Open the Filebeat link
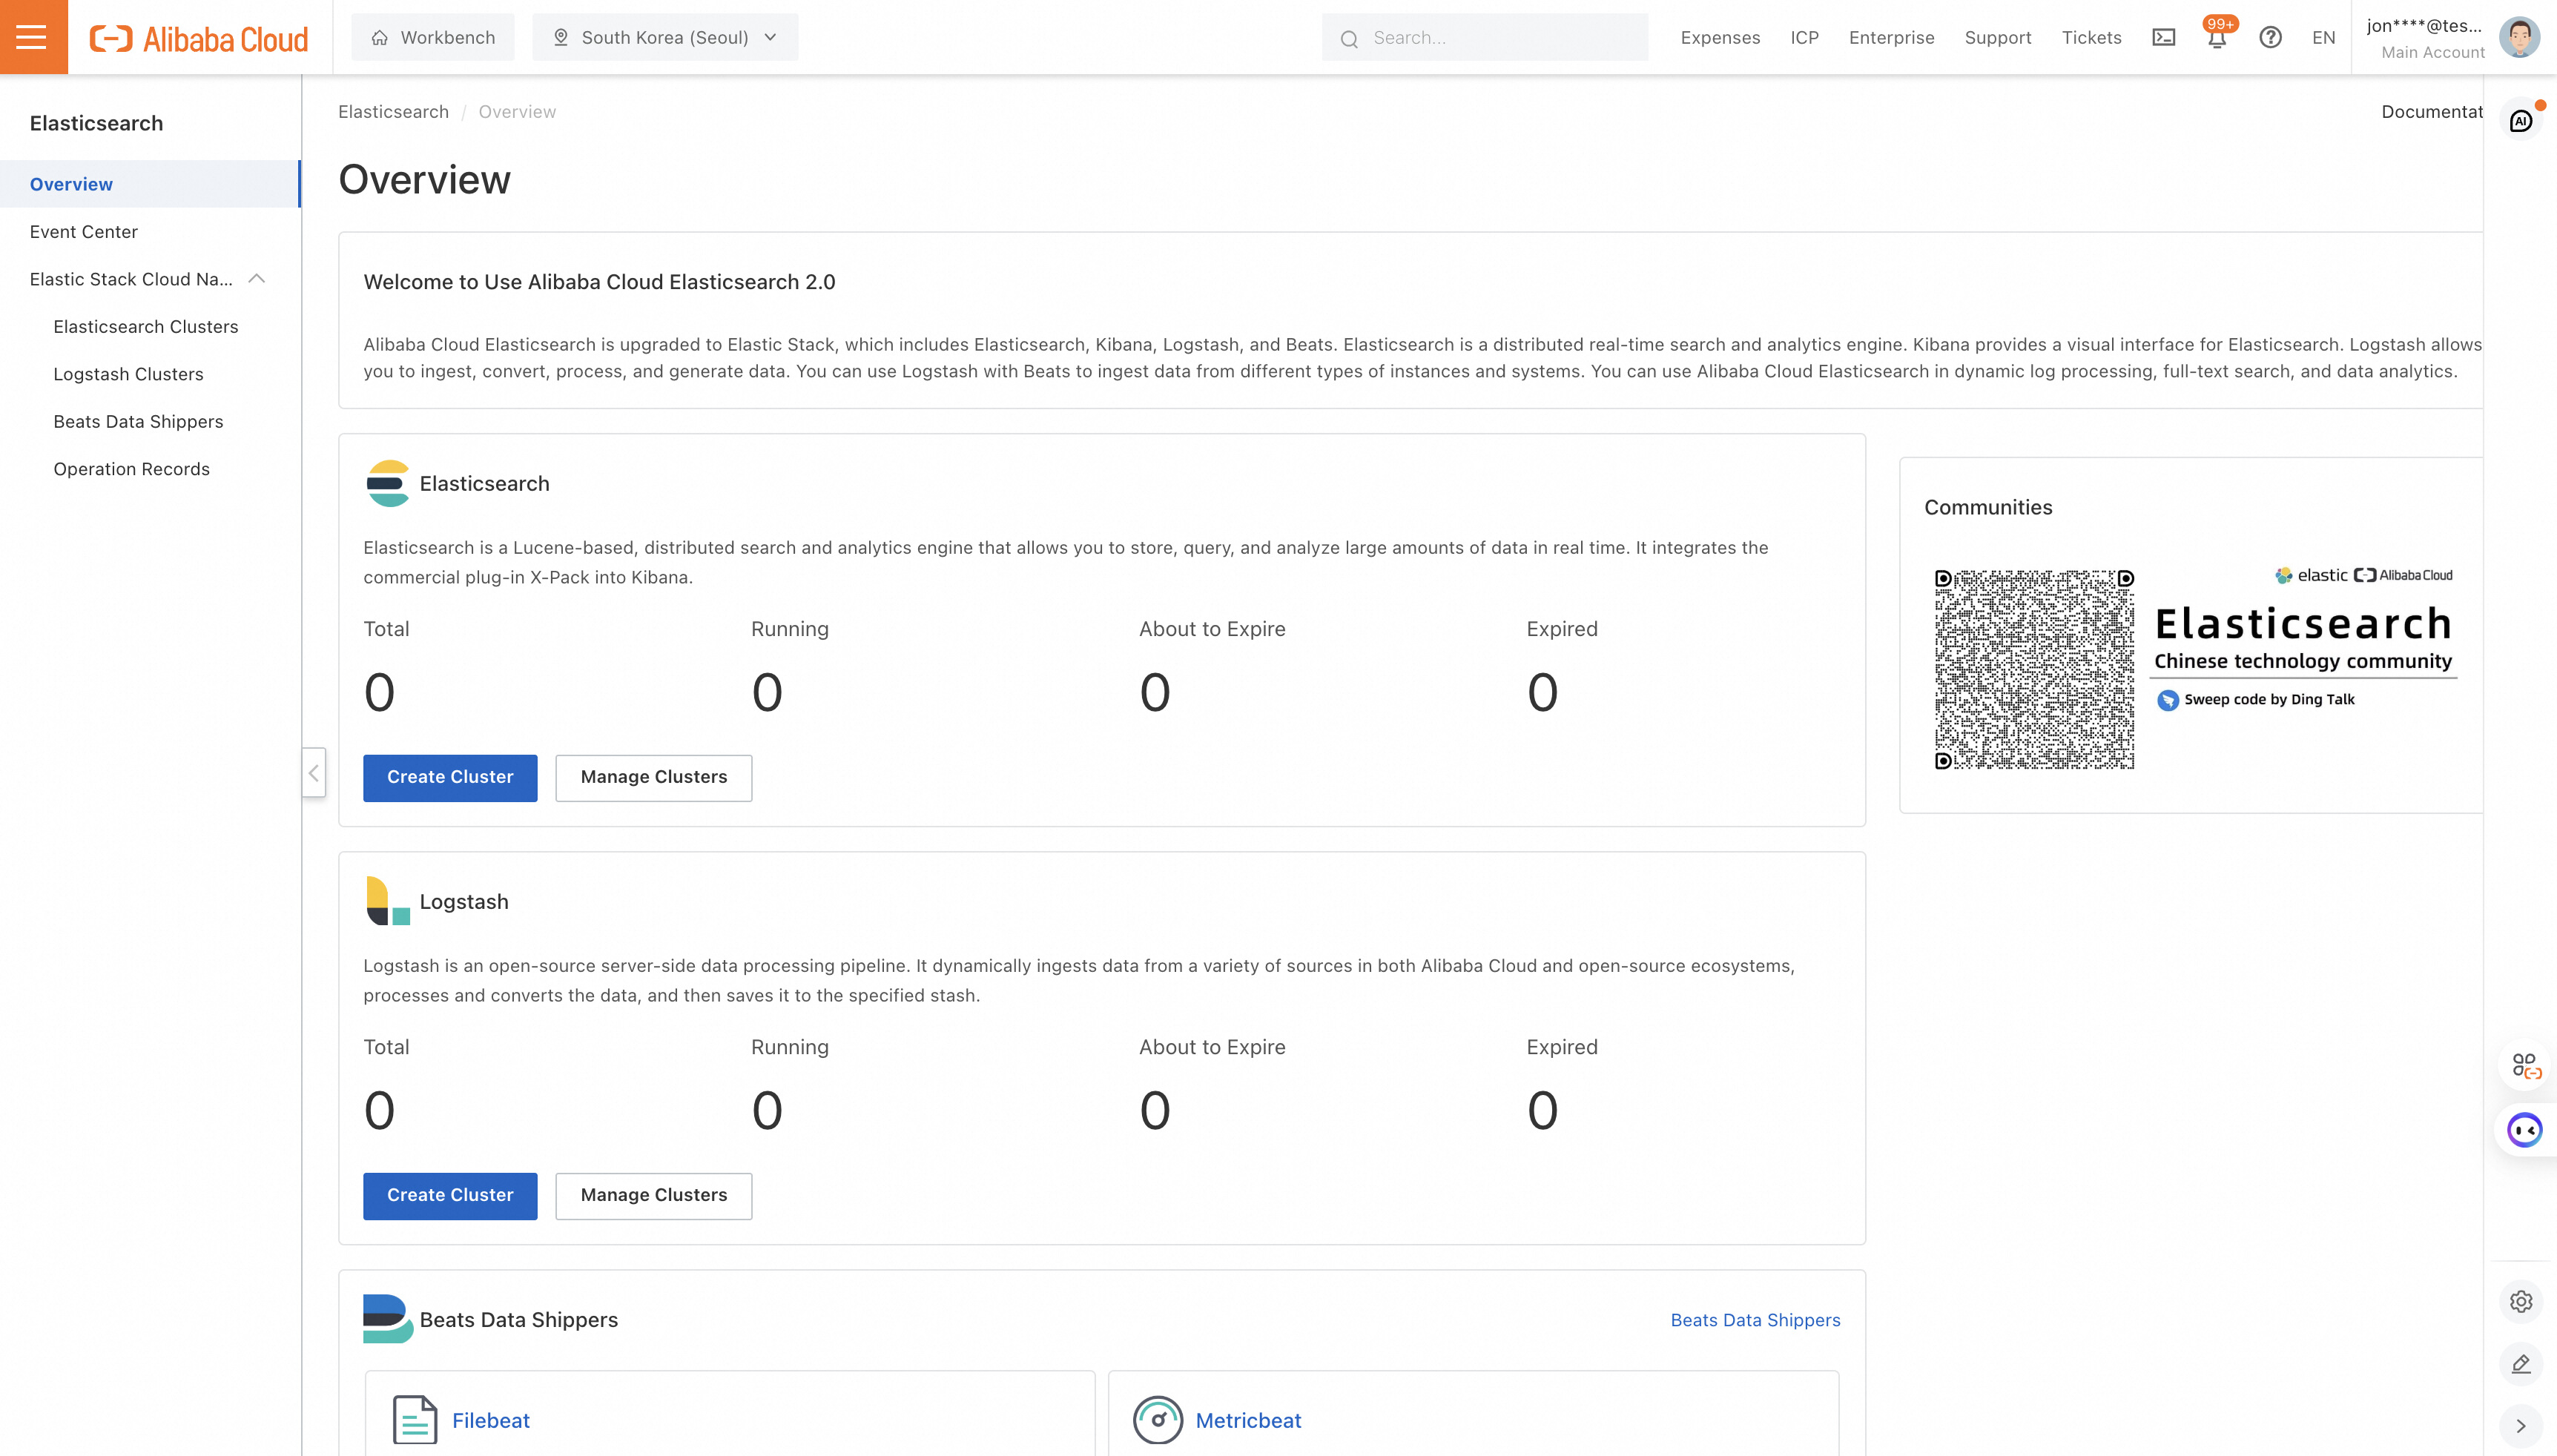Viewport: 2557px width, 1456px height. click(490, 1420)
